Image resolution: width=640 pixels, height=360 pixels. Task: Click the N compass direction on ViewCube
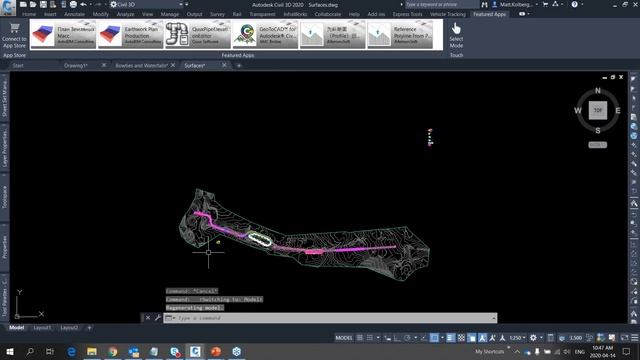[x=598, y=91]
